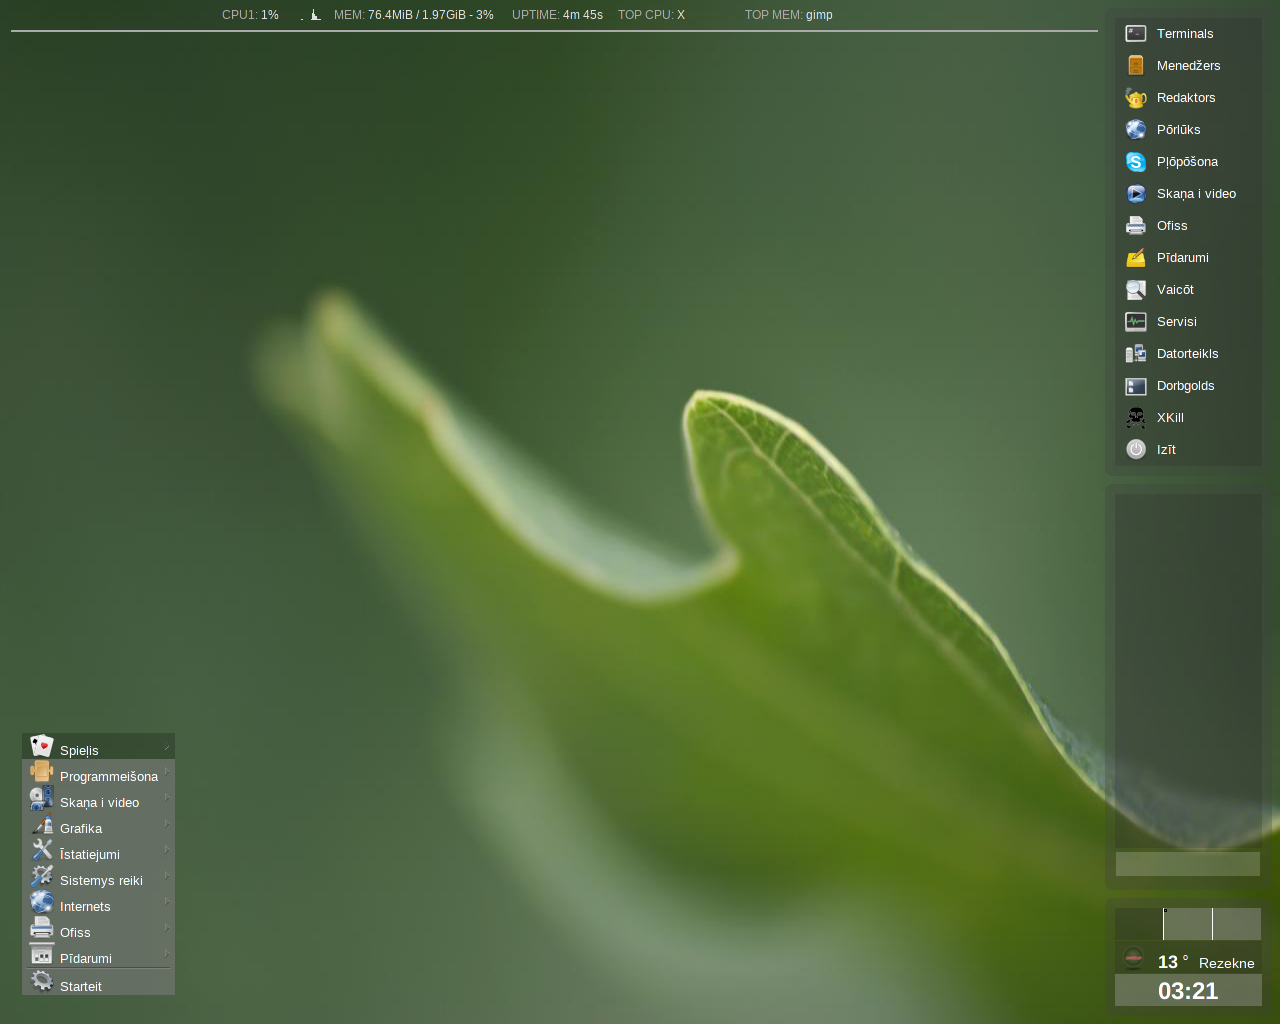Click the 13° temperature reading
This screenshot has width=1280, height=1024.
1173,962
